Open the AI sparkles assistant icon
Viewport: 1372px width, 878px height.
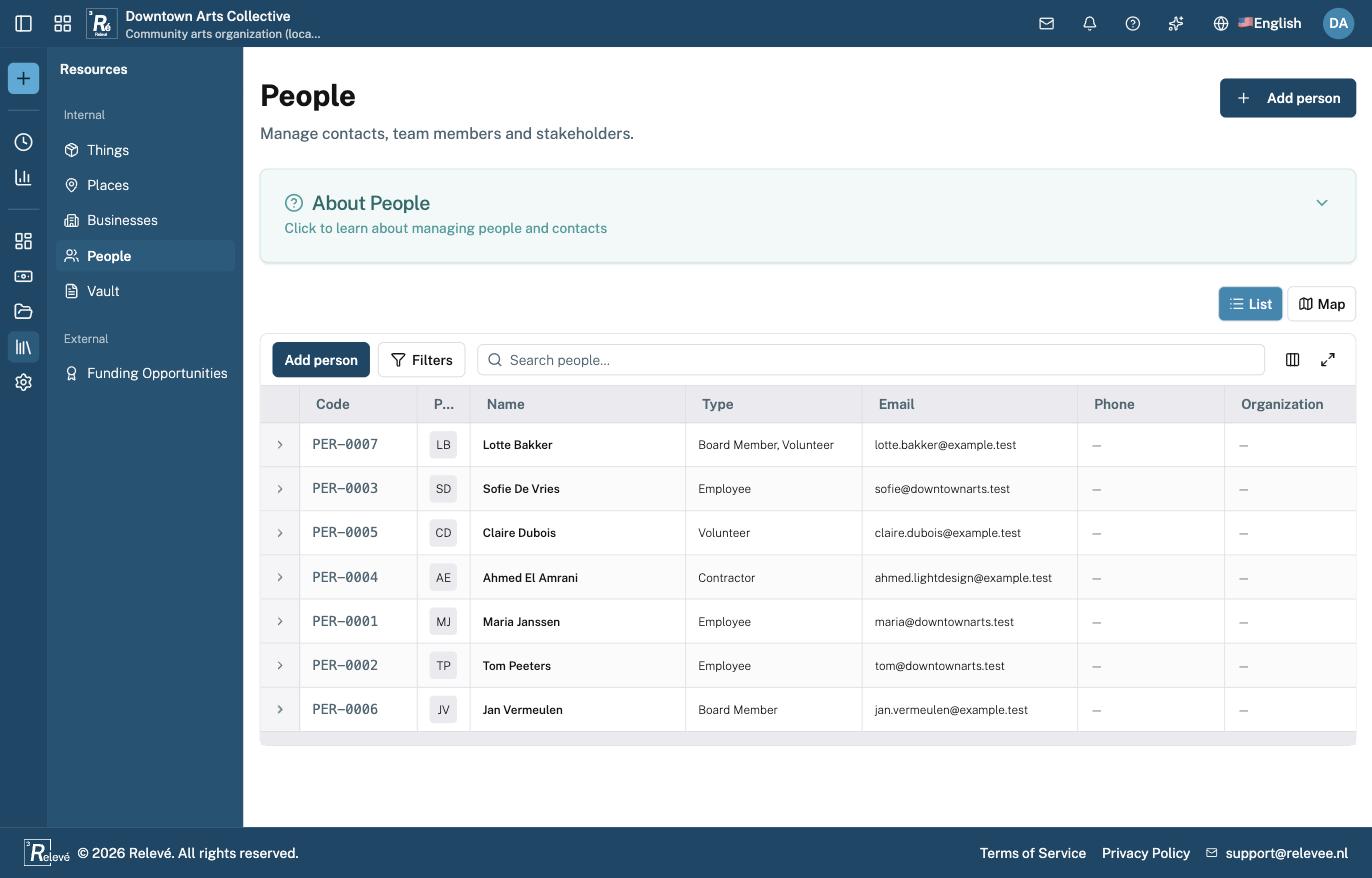tap(1176, 23)
